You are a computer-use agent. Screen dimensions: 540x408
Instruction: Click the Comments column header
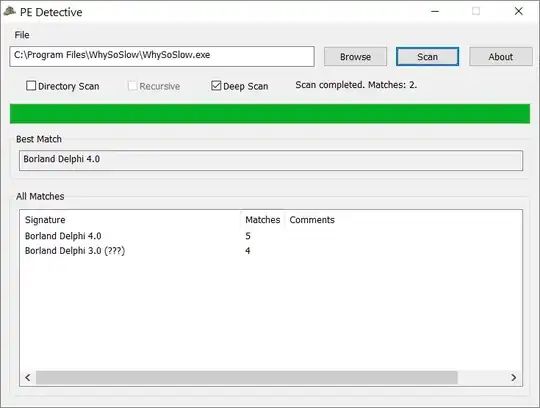click(312, 220)
